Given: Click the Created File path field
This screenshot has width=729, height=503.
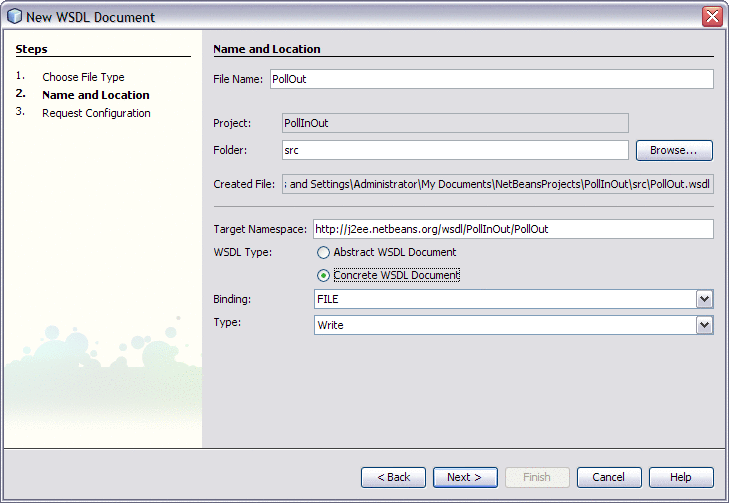Looking at the screenshot, I should point(497,184).
